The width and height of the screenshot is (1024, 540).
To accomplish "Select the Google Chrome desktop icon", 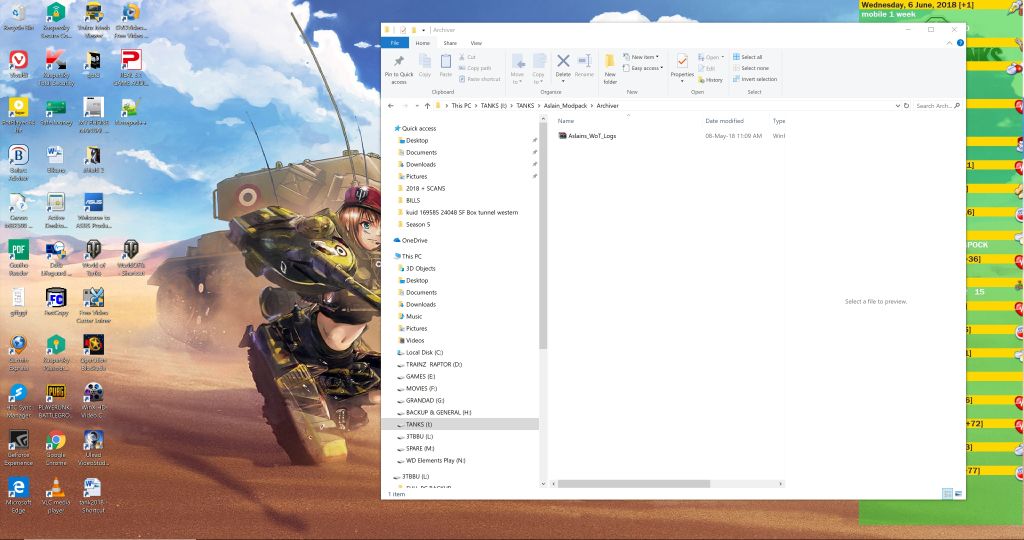I will [56, 449].
